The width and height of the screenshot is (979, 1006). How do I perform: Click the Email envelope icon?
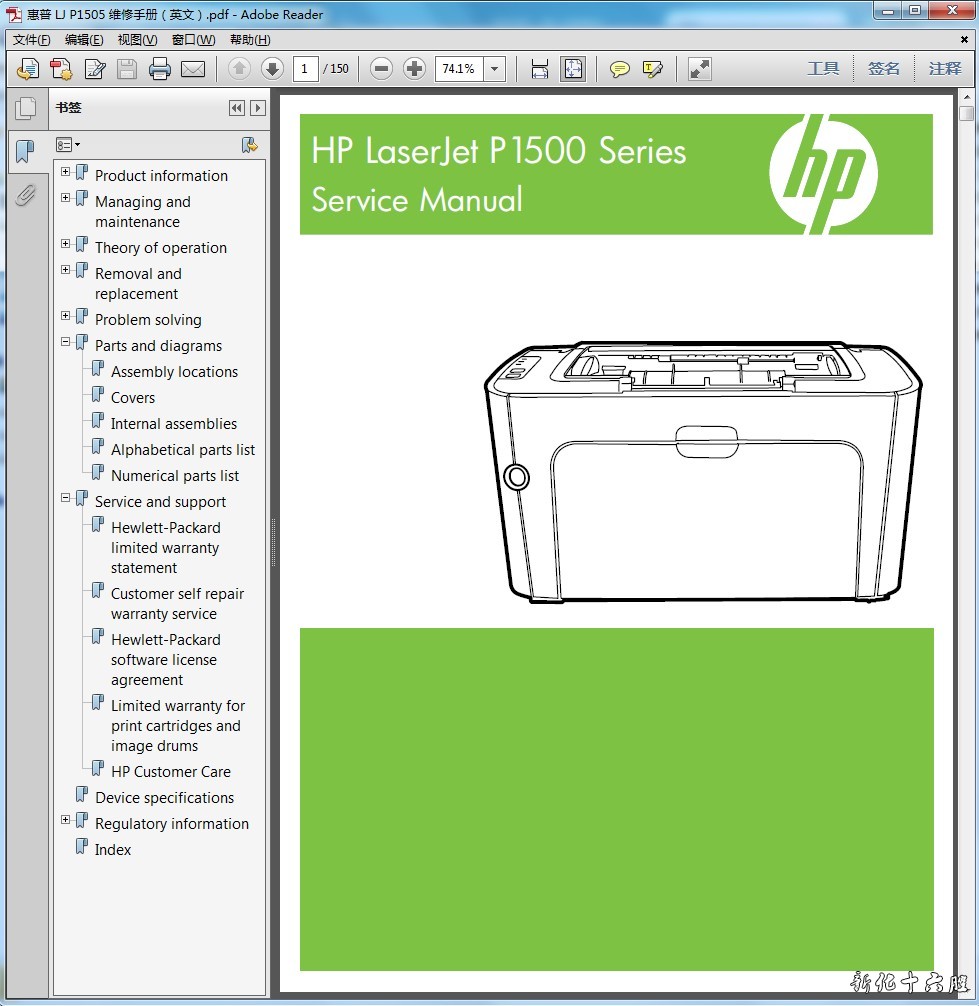pos(193,69)
